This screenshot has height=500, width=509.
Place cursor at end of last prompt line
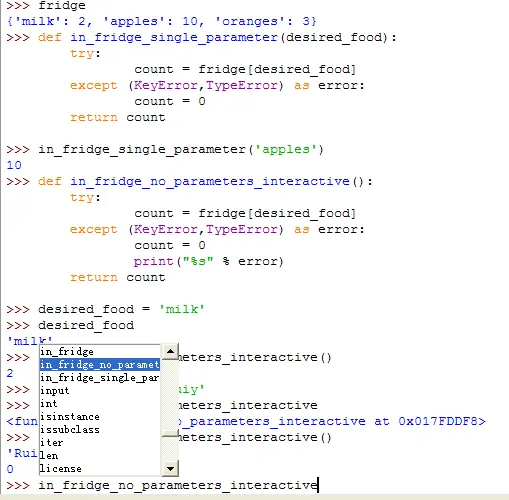pyautogui.click(x=318, y=485)
